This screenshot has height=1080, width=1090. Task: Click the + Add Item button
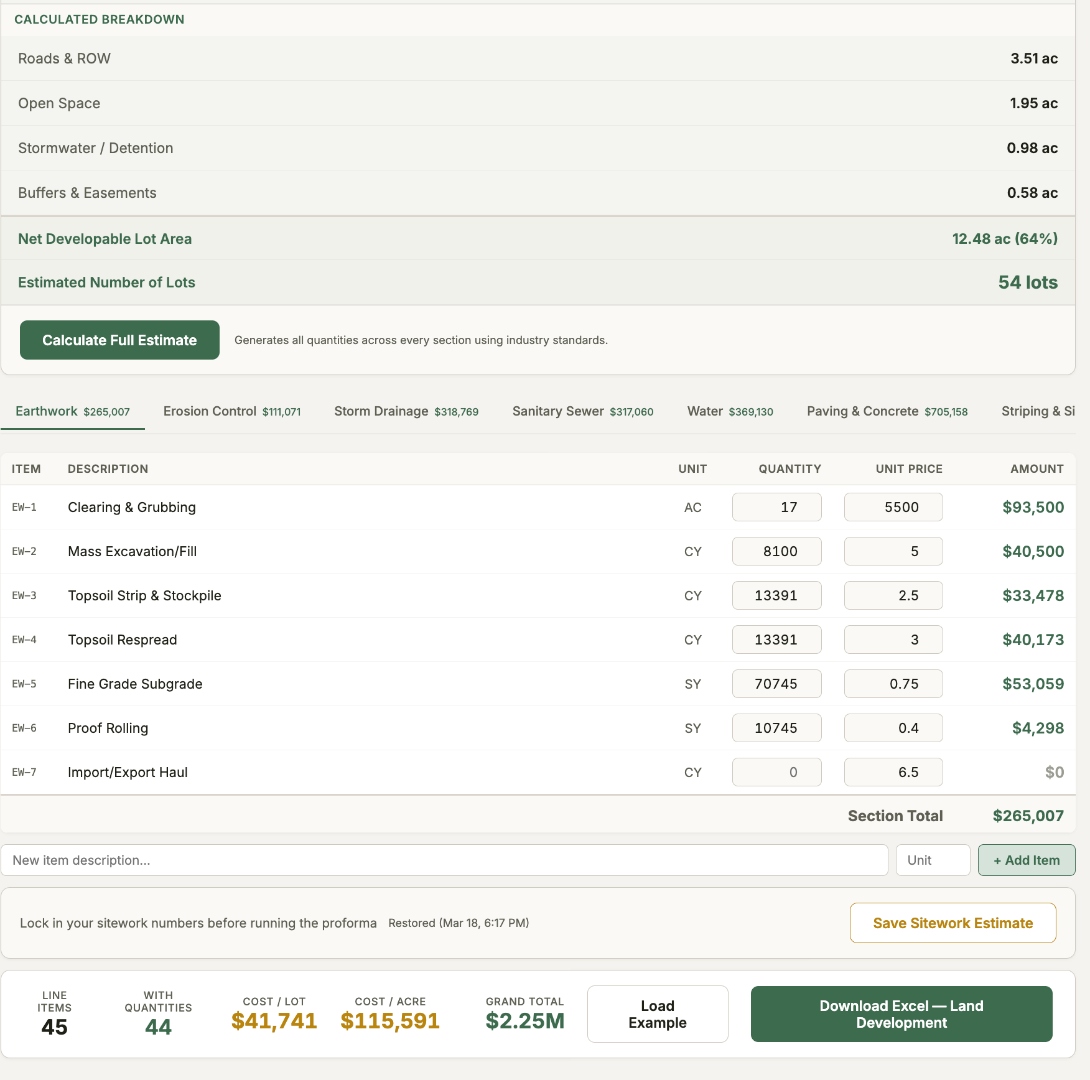coord(1026,859)
